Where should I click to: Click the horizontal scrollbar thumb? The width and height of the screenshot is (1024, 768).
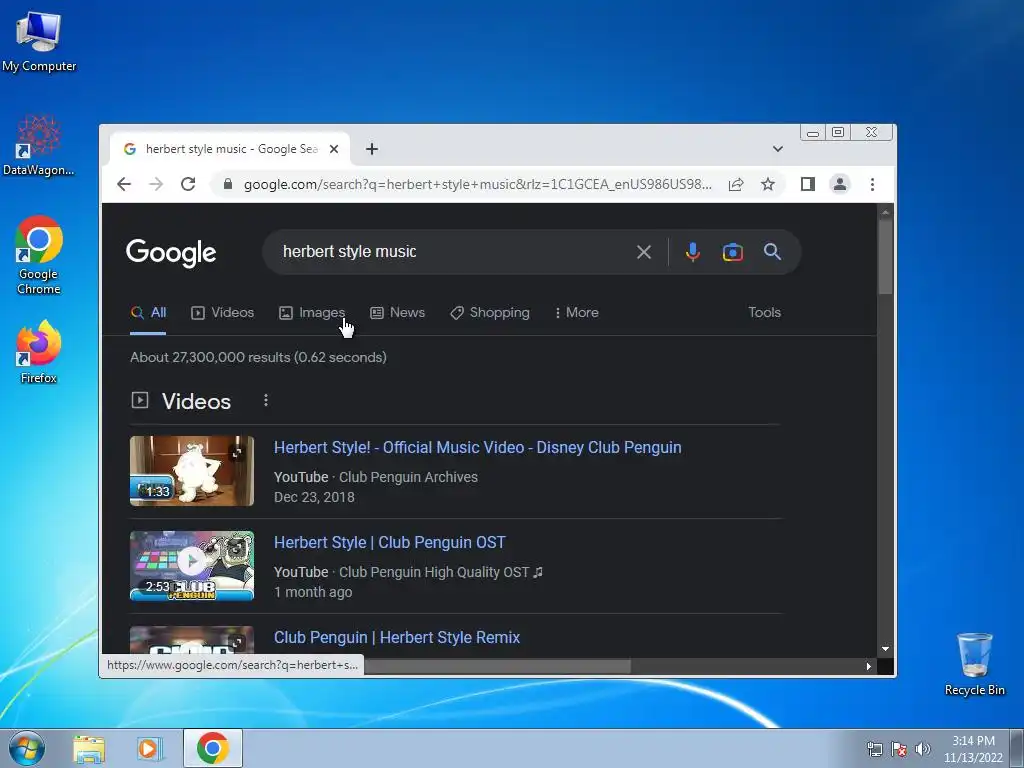tap(498, 666)
